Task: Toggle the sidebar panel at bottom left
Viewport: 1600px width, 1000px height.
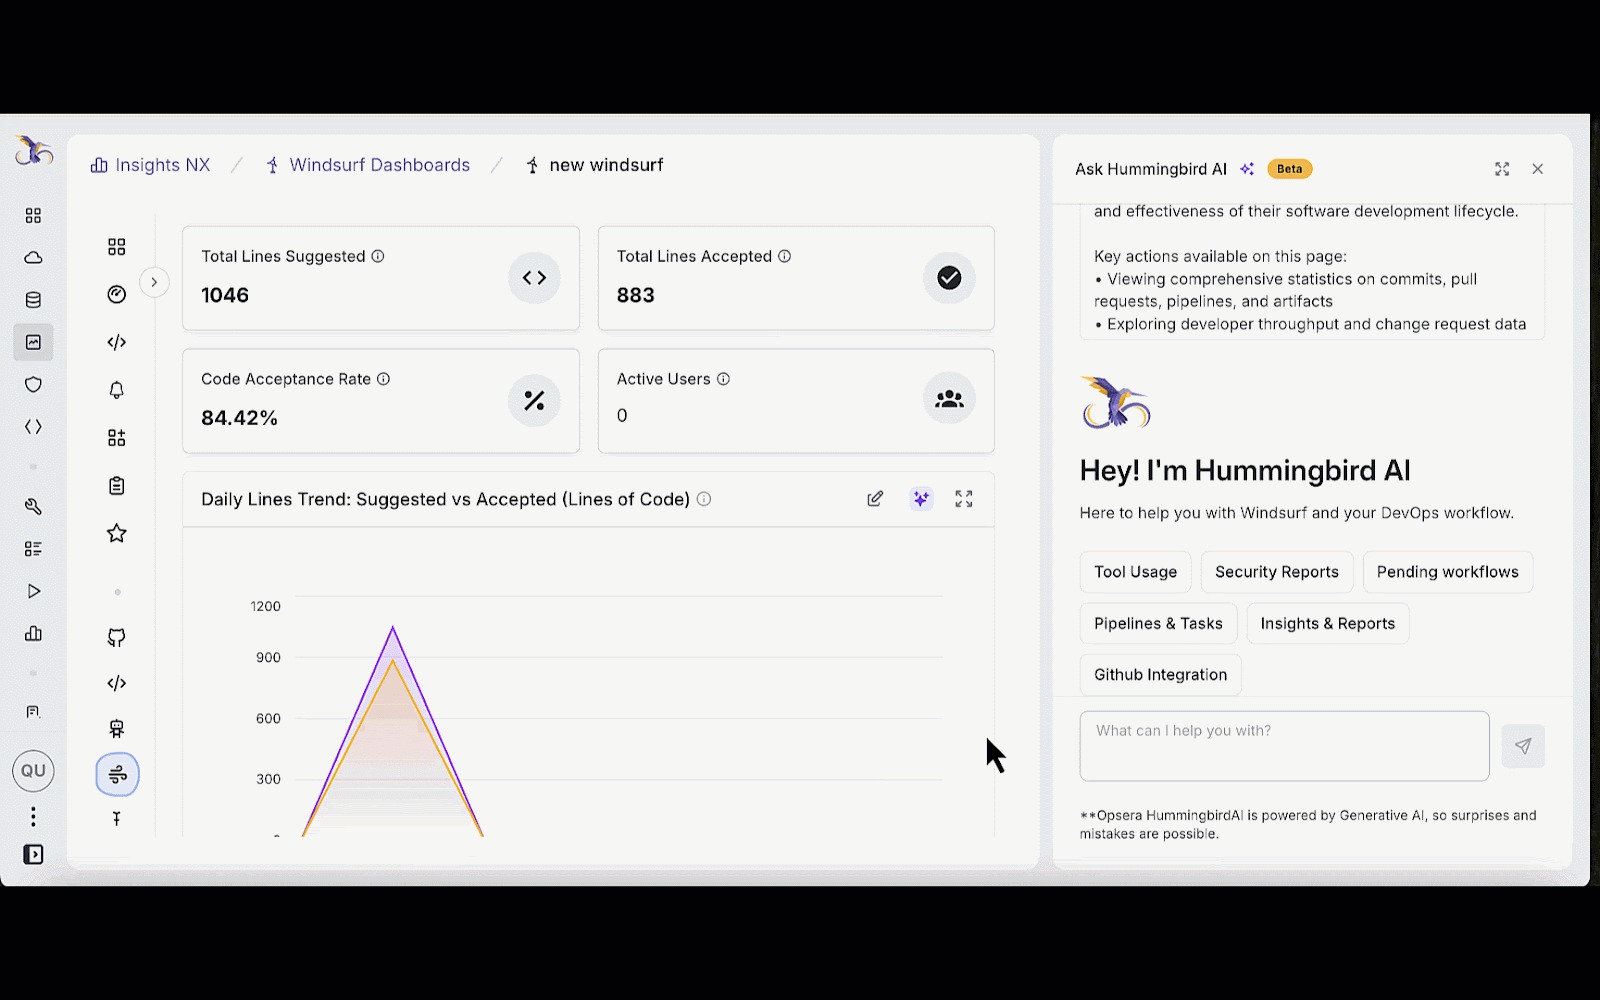Action: pyautogui.click(x=33, y=855)
